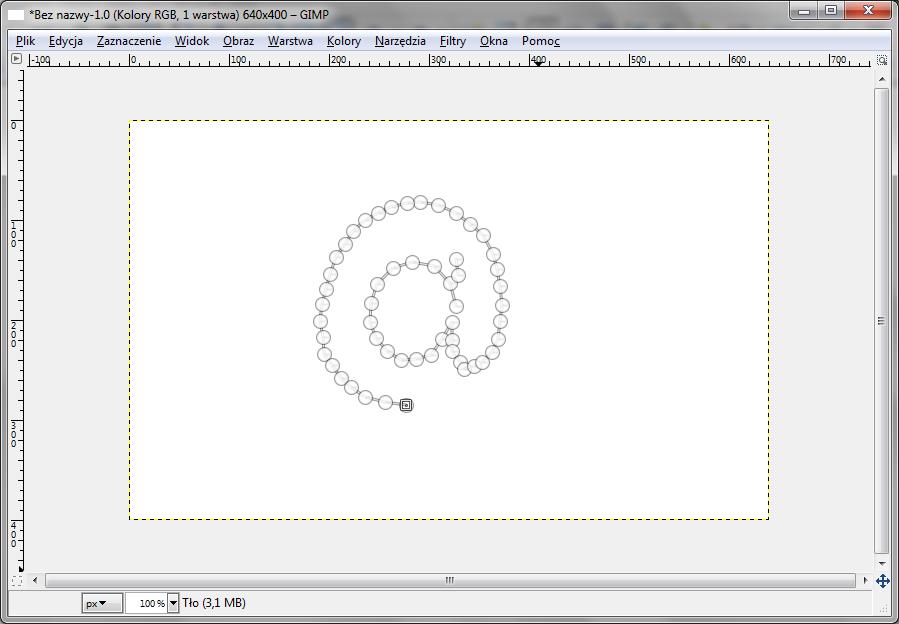Toggle Quick Mask icon at bottom left corner
This screenshot has height=624, width=899.
click(17, 580)
